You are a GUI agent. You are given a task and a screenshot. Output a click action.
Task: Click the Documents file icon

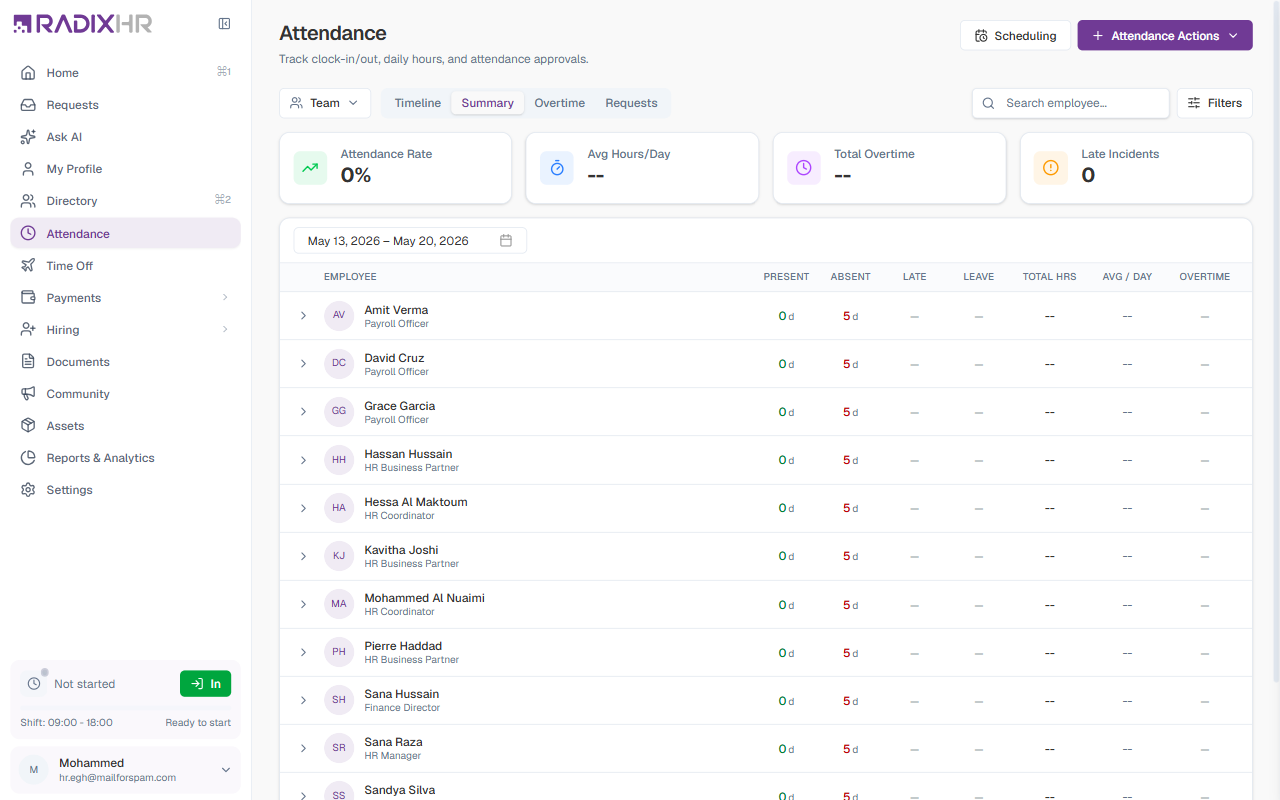coord(28,362)
